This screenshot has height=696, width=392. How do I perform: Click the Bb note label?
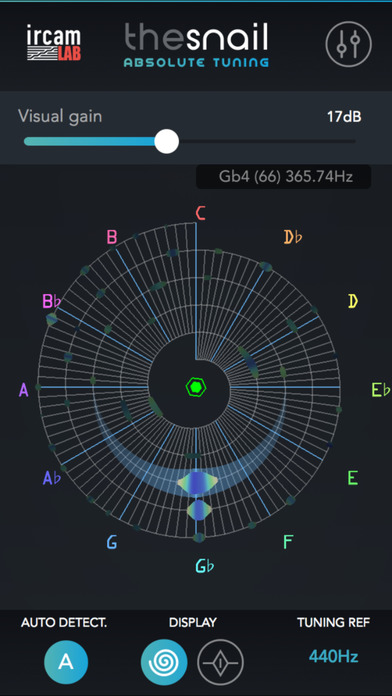pyautogui.click(x=51, y=302)
